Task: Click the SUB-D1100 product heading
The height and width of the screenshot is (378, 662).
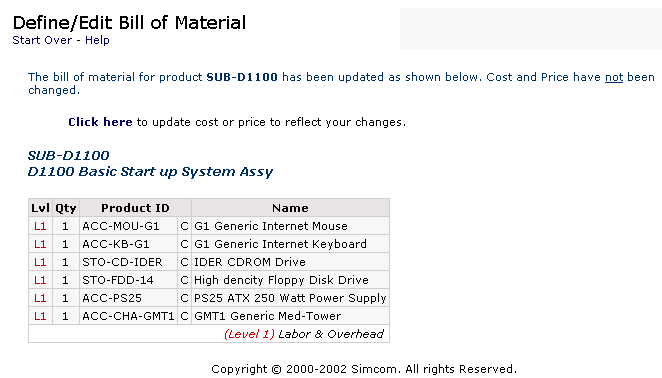Action: pos(68,155)
